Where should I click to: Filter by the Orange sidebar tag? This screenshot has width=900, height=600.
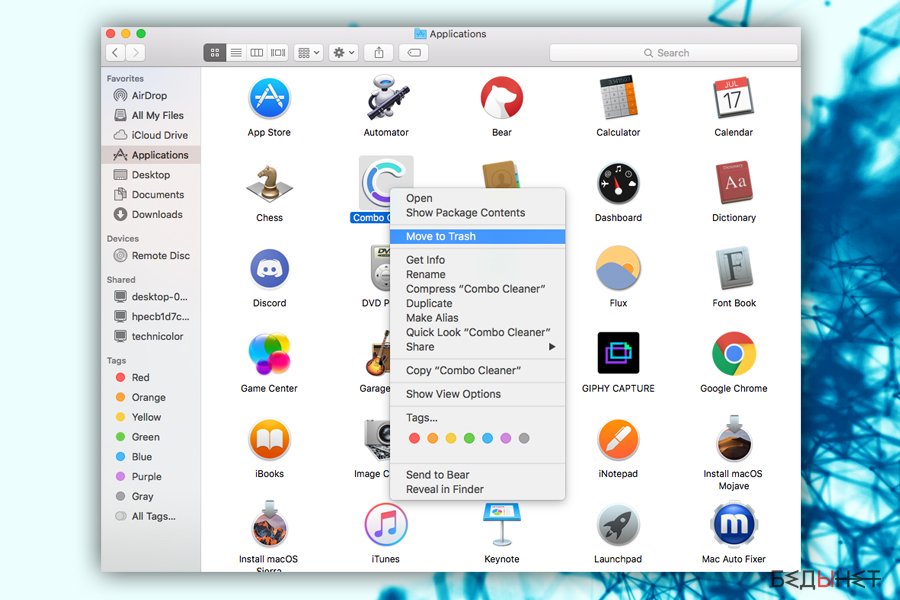(x=151, y=397)
